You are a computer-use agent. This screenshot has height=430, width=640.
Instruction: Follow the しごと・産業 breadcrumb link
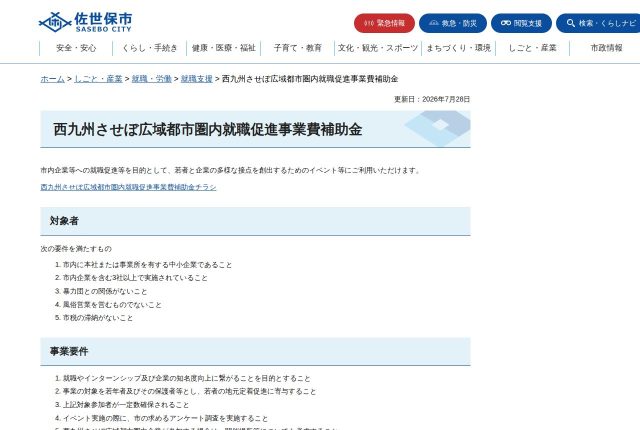(x=98, y=79)
